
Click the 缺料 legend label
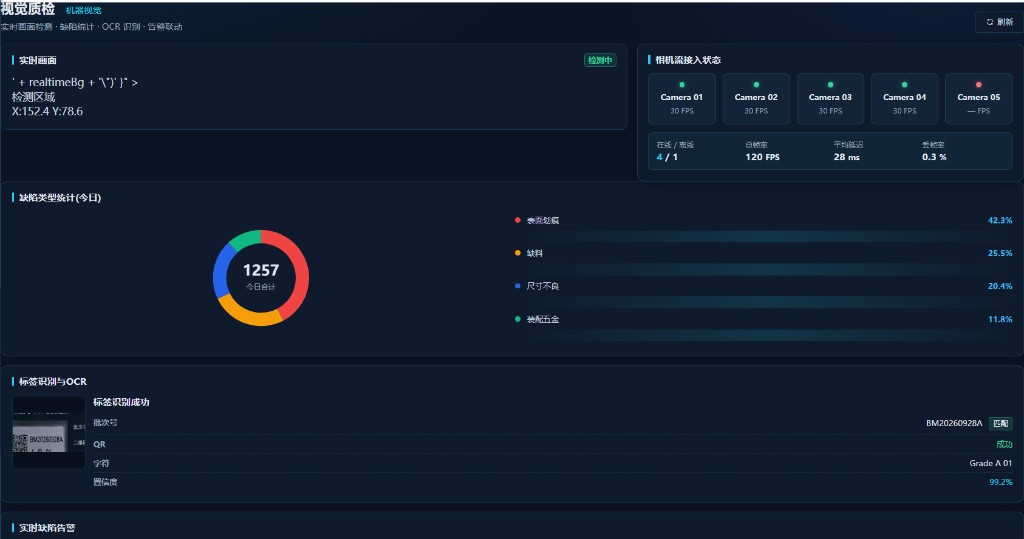(534, 253)
